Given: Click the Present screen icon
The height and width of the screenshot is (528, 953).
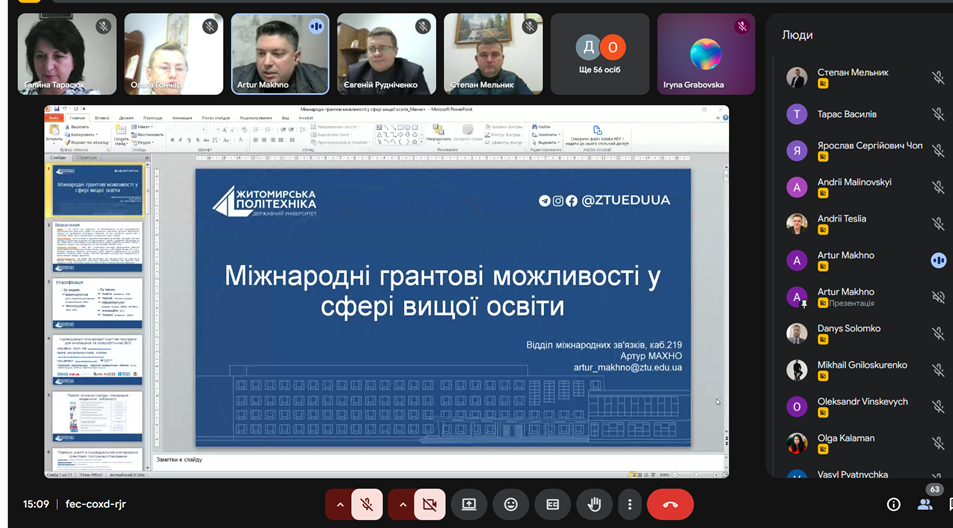Looking at the screenshot, I should click(468, 504).
